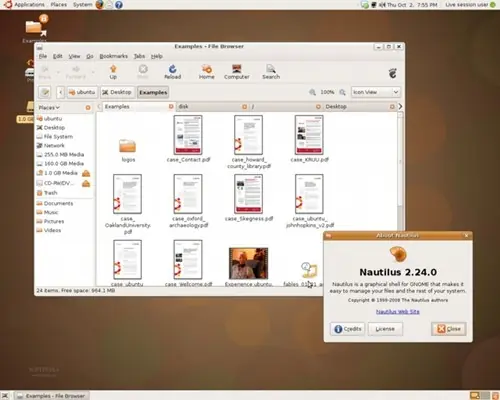The image size is (500, 400).
Task: Close the disk tab
Action: pos(244,107)
